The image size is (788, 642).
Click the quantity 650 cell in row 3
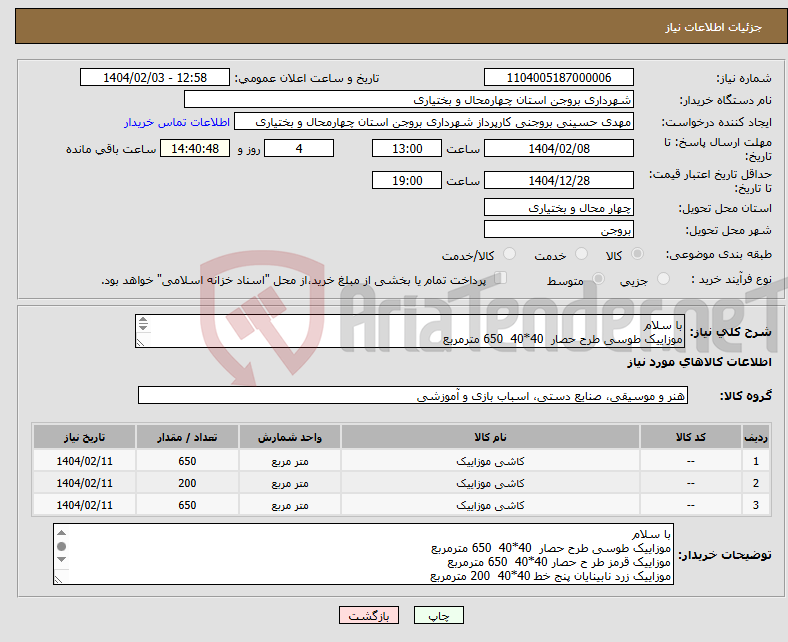pyautogui.click(x=187, y=505)
